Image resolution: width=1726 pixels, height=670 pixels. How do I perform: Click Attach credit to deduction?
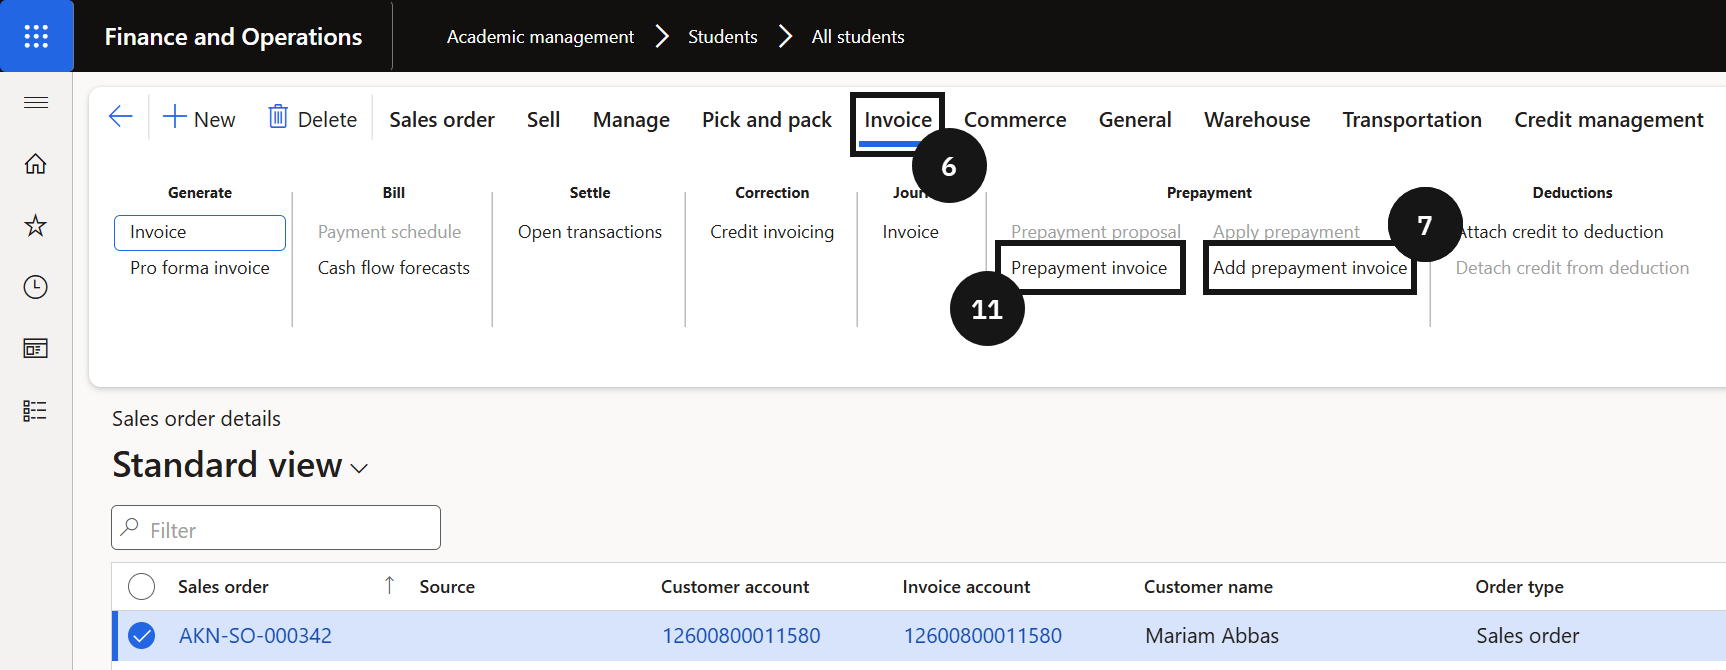click(1562, 232)
